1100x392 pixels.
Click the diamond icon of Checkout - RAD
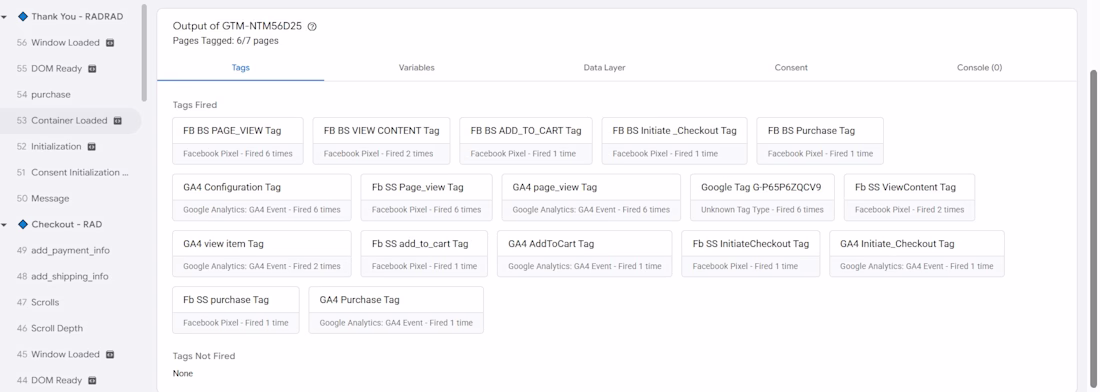click(22, 224)
